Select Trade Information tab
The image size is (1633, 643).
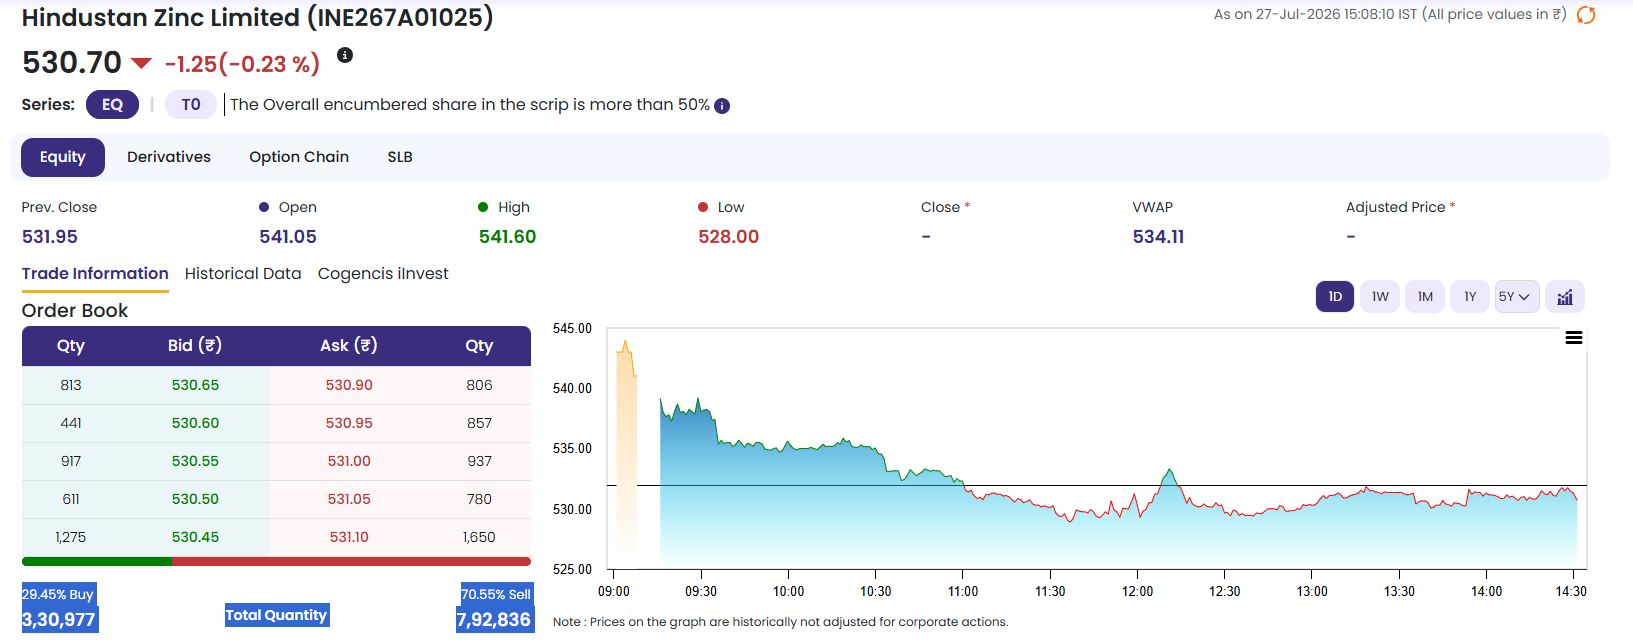coord(95,274)
